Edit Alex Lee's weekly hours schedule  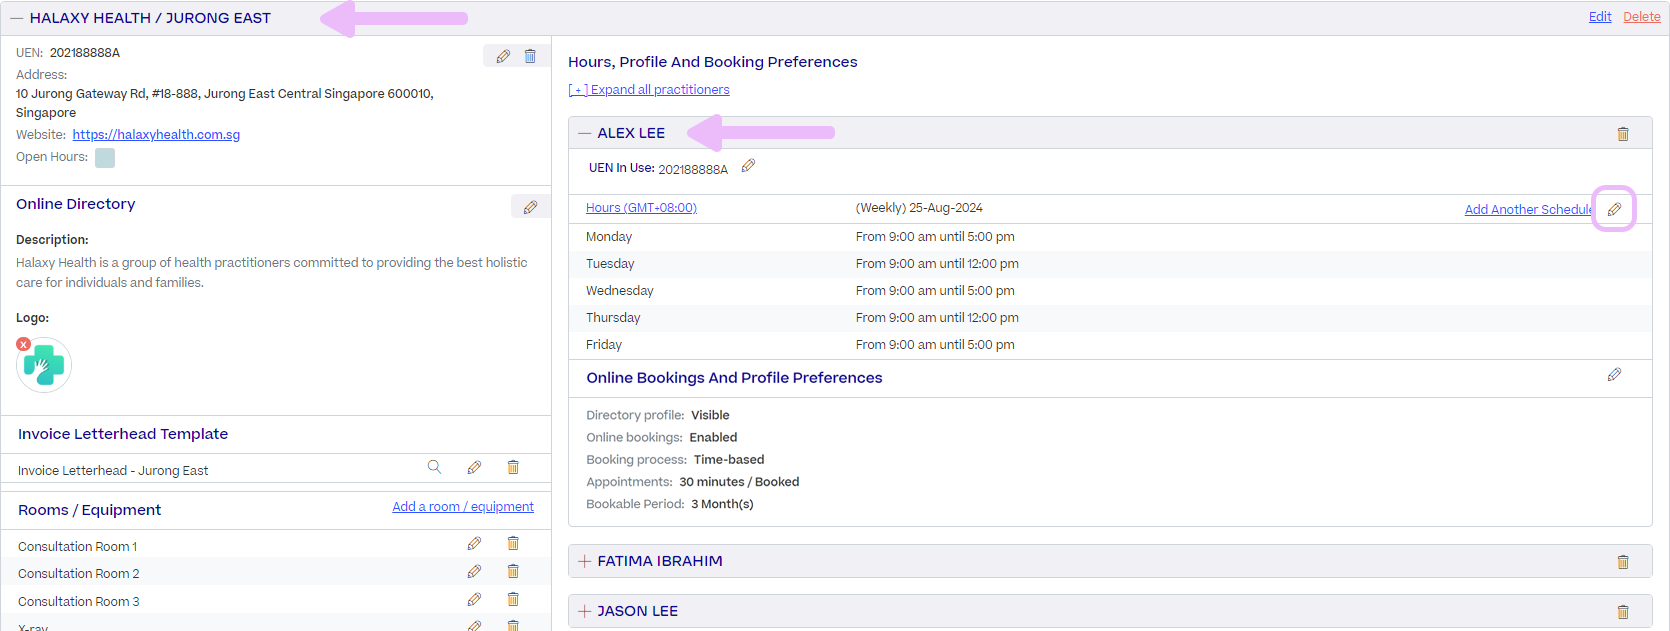[x=1614, y=209]
